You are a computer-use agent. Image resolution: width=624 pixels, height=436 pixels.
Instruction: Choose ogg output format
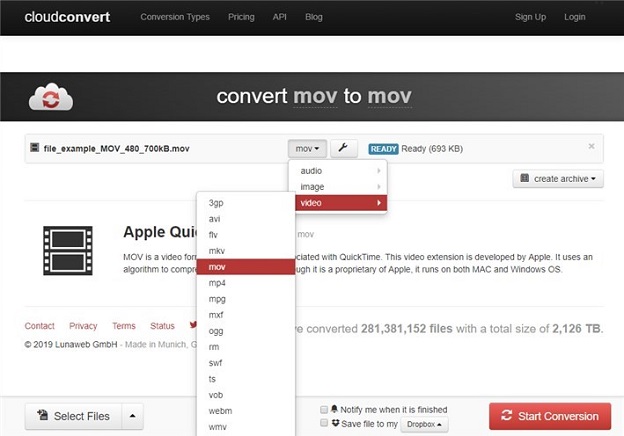246,331
